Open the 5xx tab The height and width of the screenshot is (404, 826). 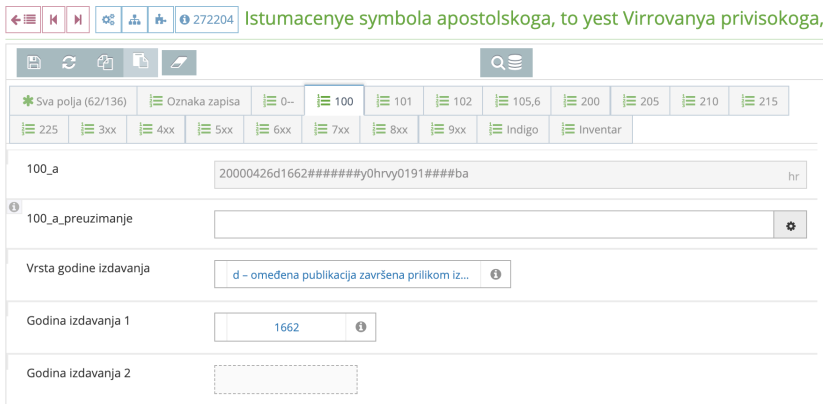pos(215,130)
